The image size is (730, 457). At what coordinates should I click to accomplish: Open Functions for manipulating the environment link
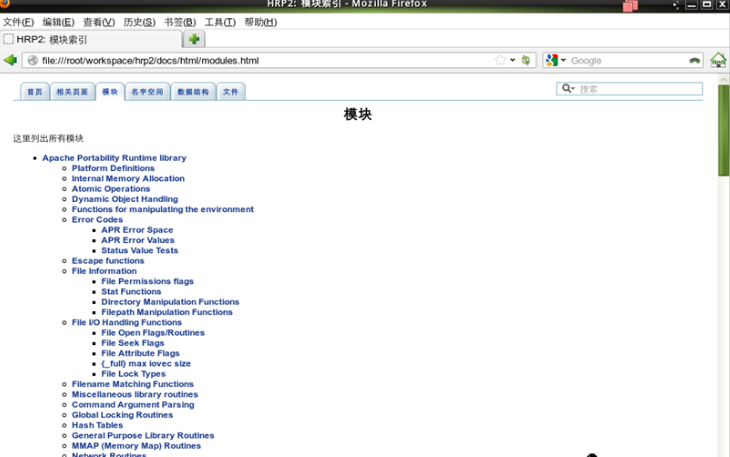click(162, 209)
